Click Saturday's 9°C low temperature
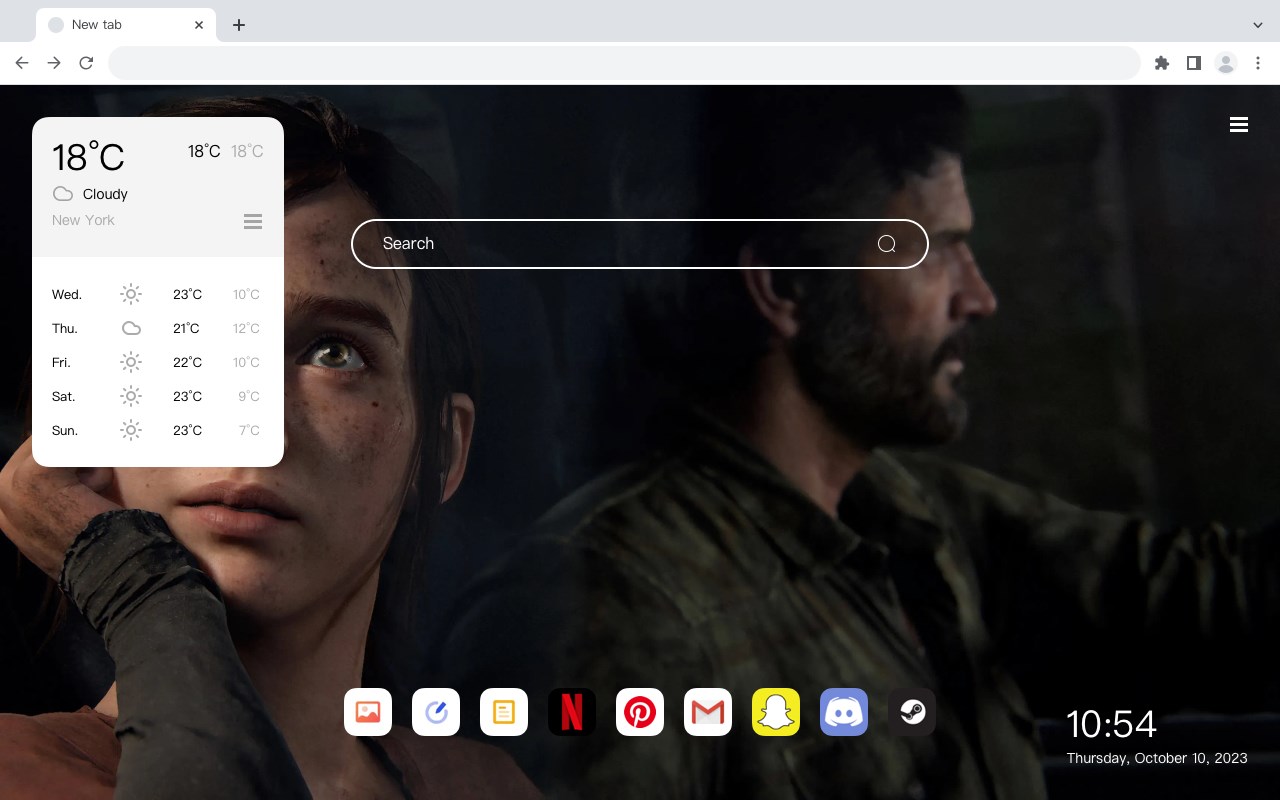This screenshot has width=1280, height=800. click(249, 396)
